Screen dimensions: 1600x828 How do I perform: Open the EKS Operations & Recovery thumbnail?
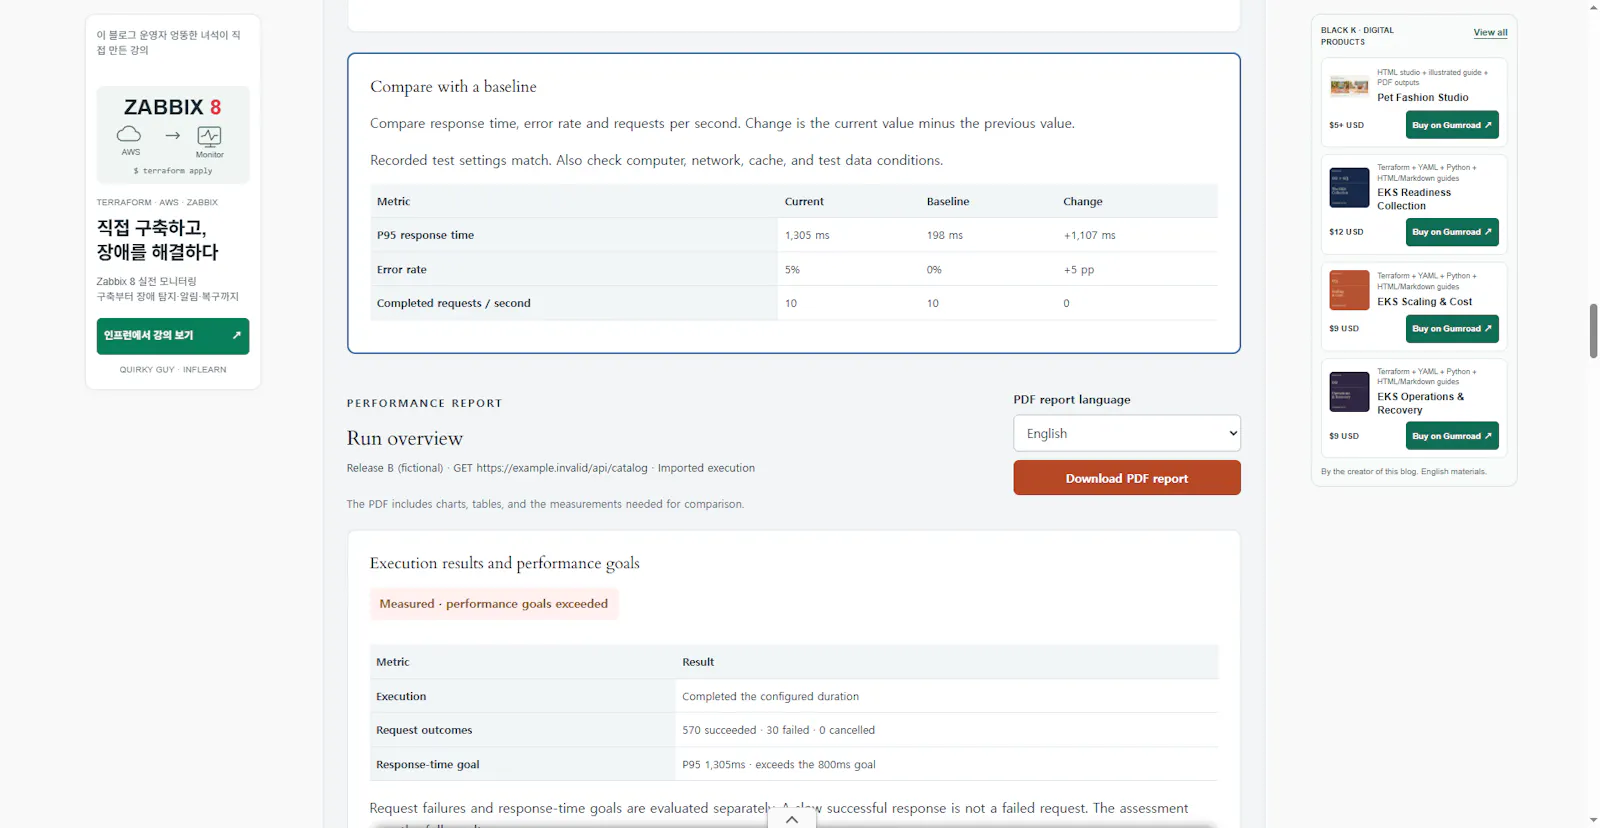1349,392
